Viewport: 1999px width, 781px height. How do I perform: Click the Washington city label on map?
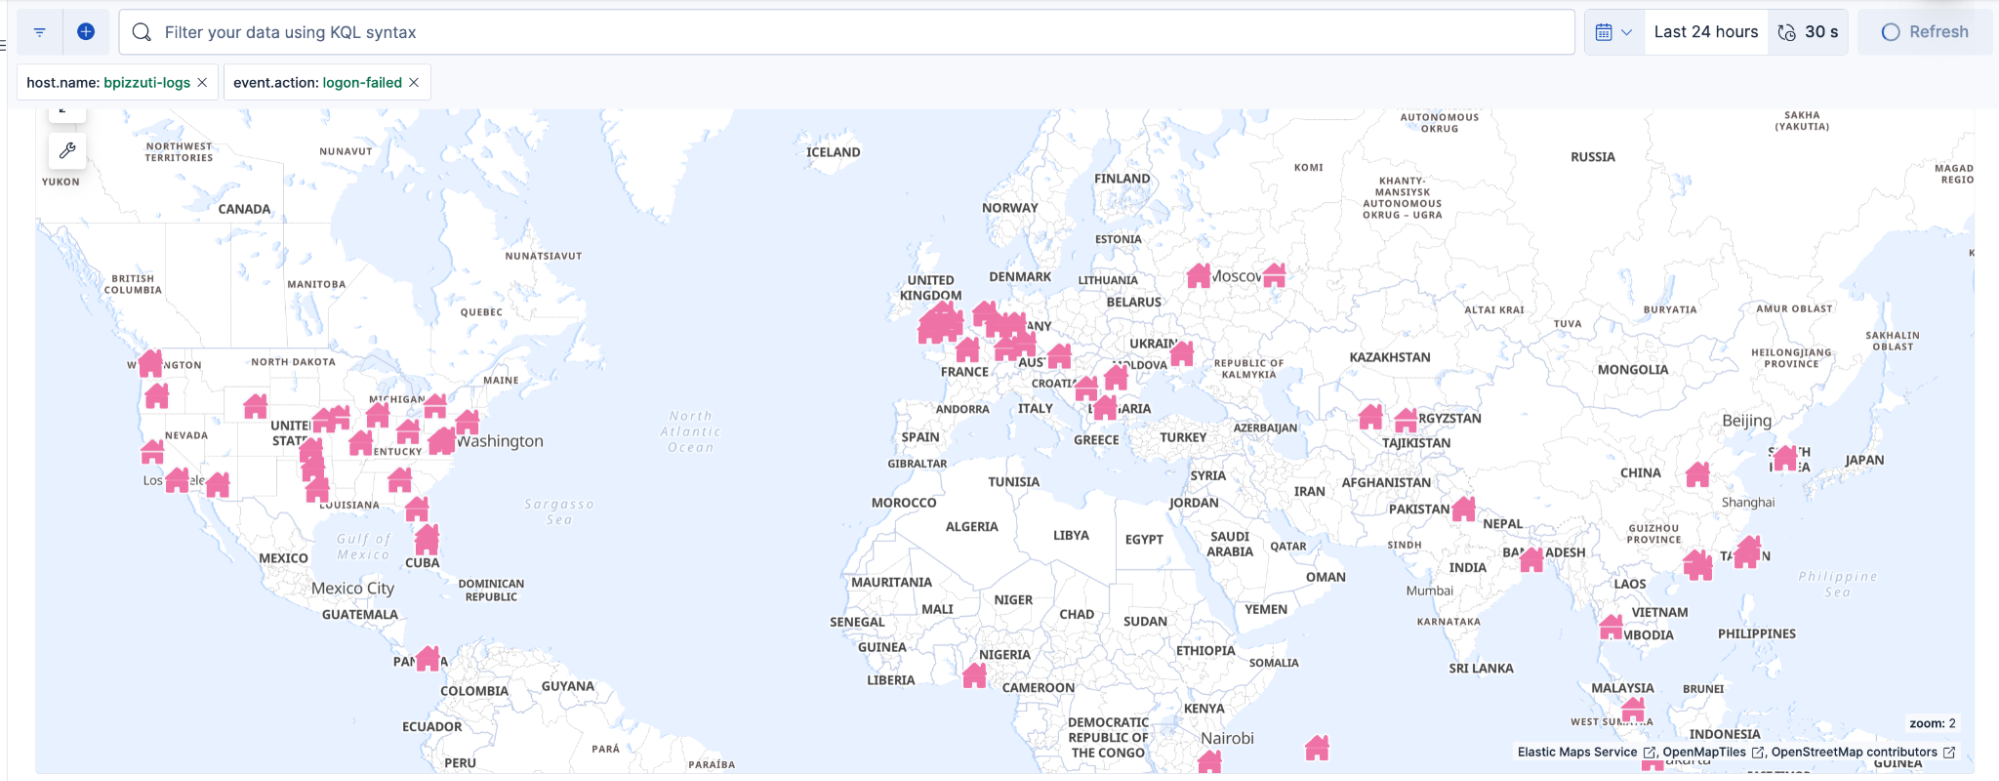(500, 441)
